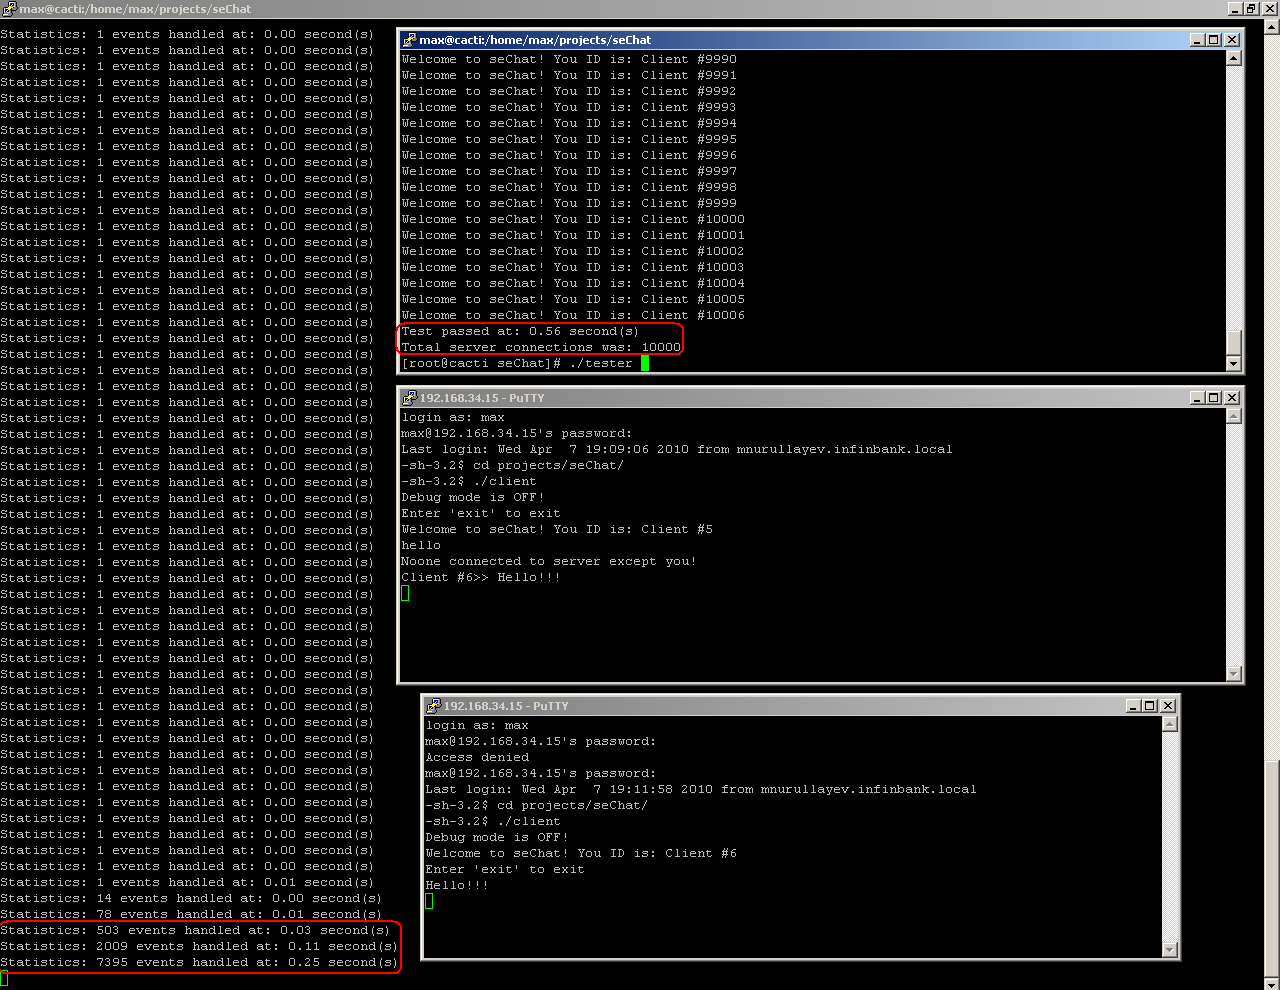Click the 'hello' line in the Client #5 window
Screen dimensions: 1280x990
pos(421,545)
